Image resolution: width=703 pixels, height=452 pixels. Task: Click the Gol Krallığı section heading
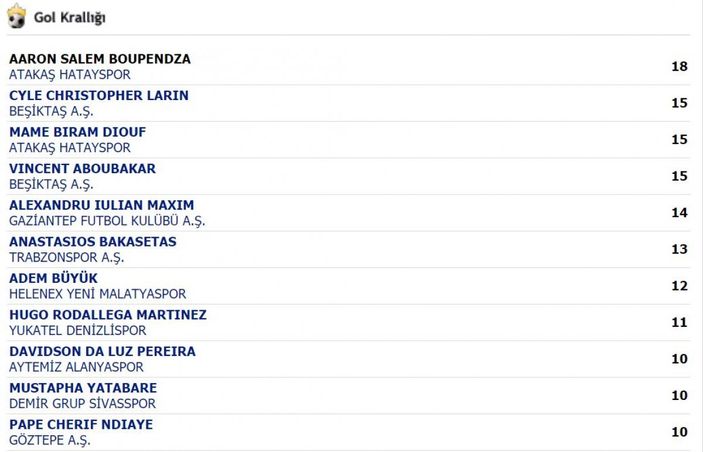(x=70, y=18)
